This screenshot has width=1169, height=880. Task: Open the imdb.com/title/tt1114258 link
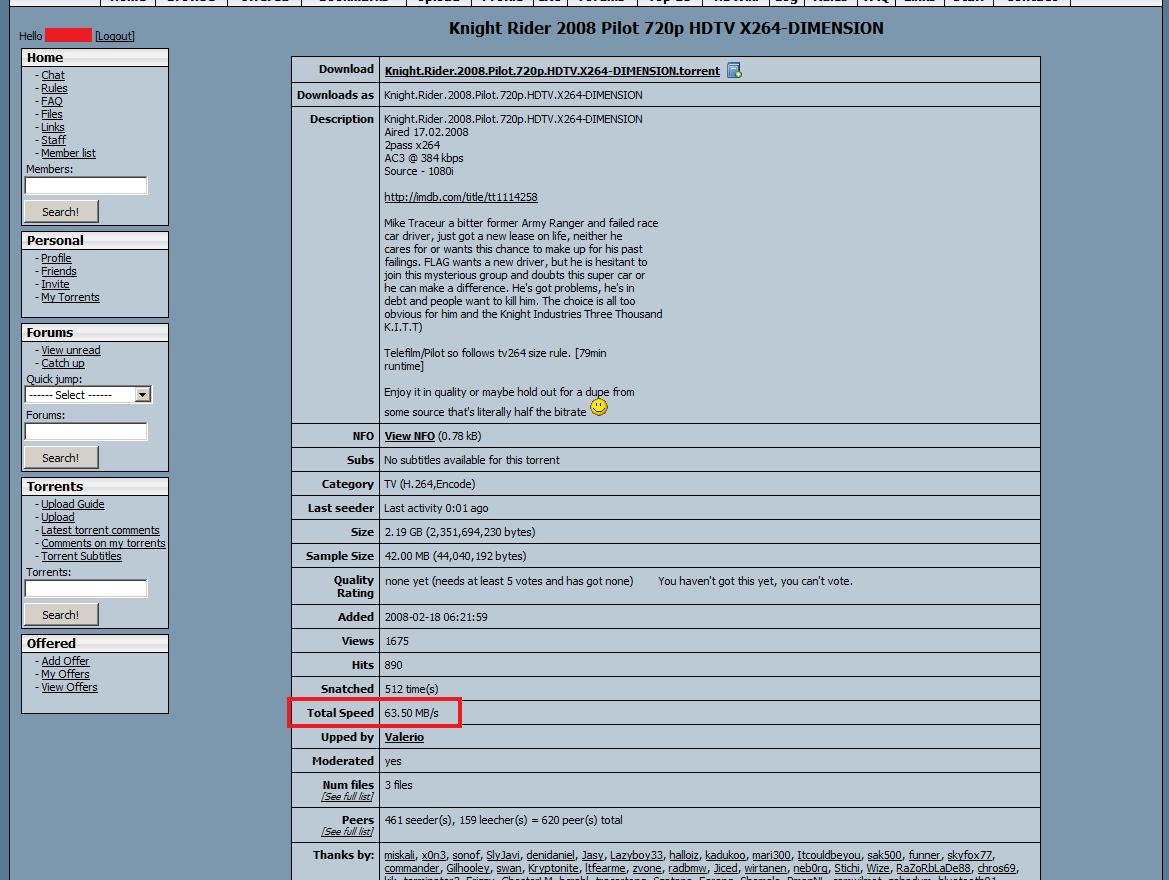click(x=461, y=197)
